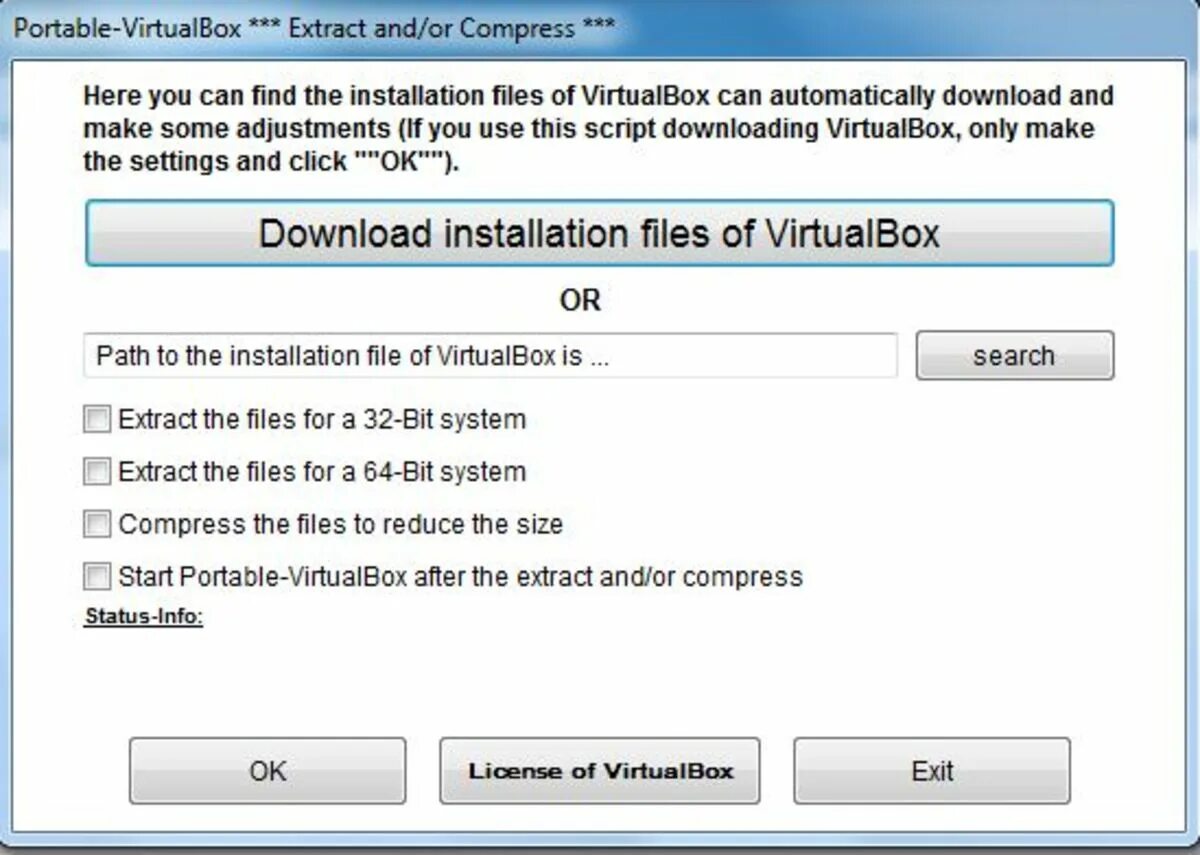The image size is (1200, 855).
Task: Click 'Extract and/or Compress' in window title
Action: point(431,27)
